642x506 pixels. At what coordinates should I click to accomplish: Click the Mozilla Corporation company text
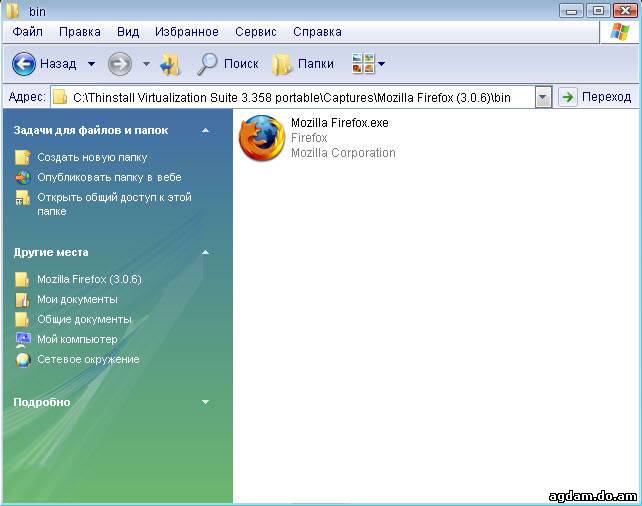coord(343,153)
